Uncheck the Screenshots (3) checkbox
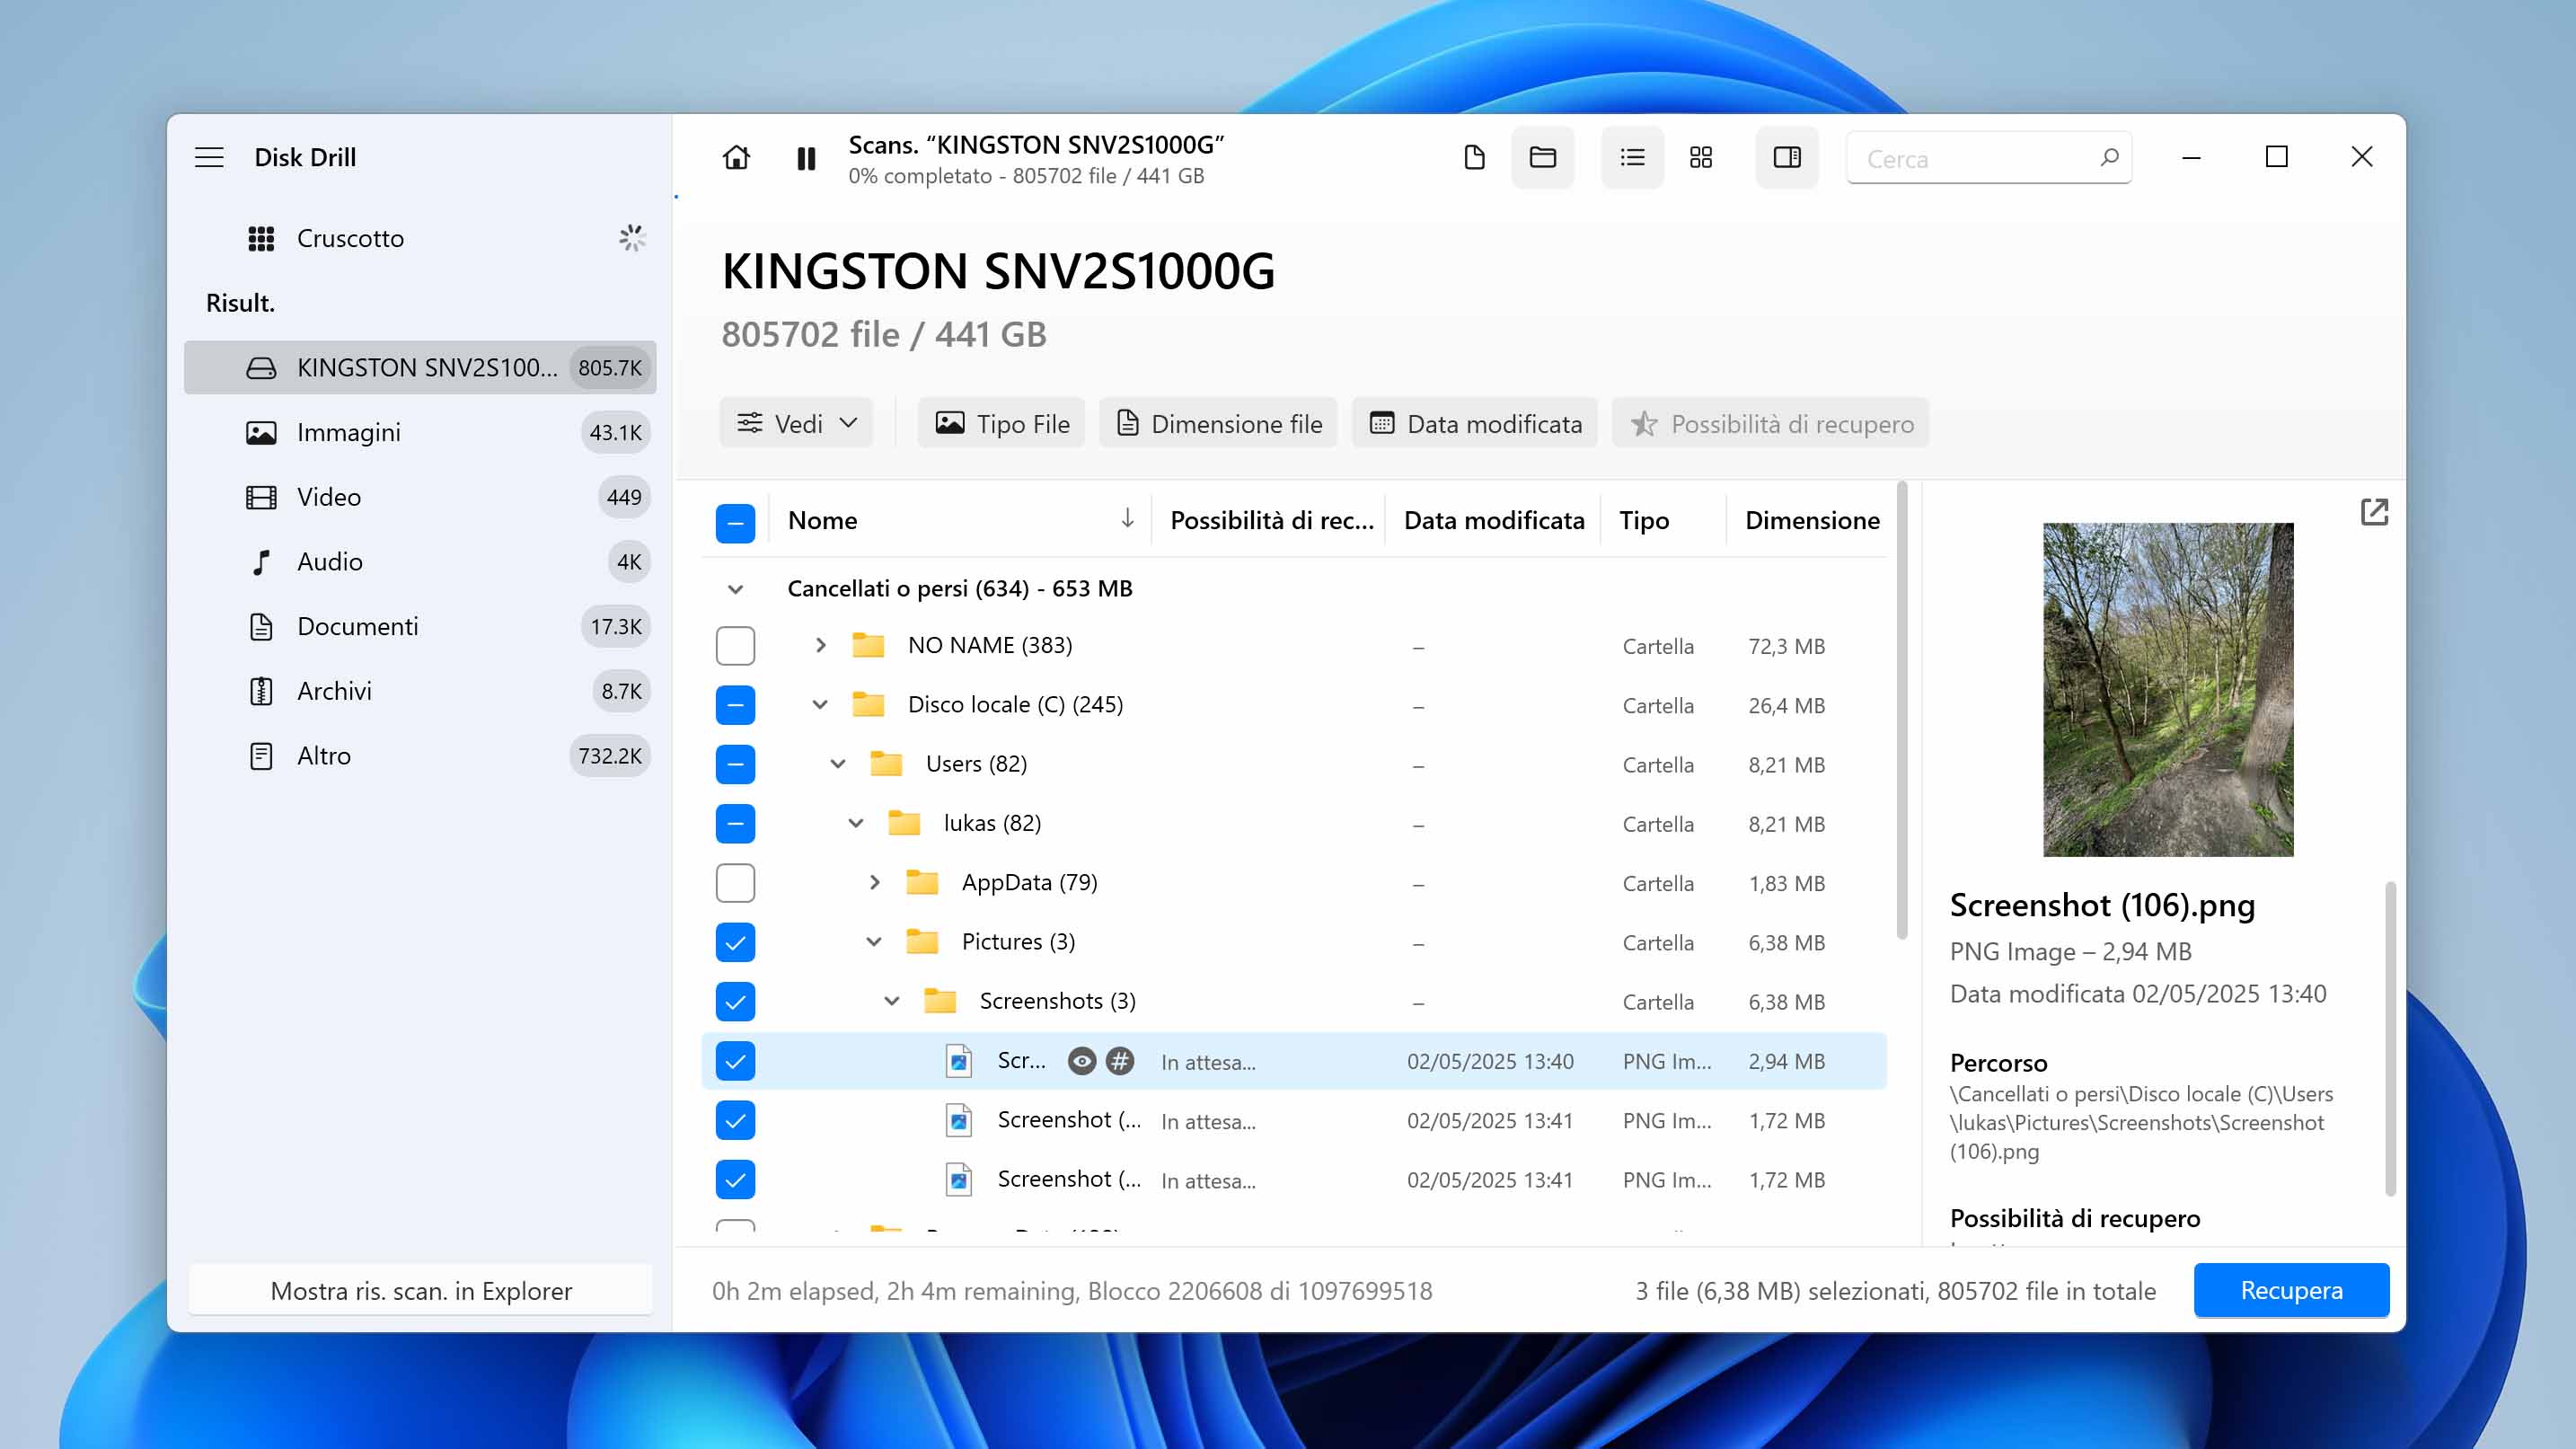This screenshot has width=2576, height=1449. tap(735, 1001)
